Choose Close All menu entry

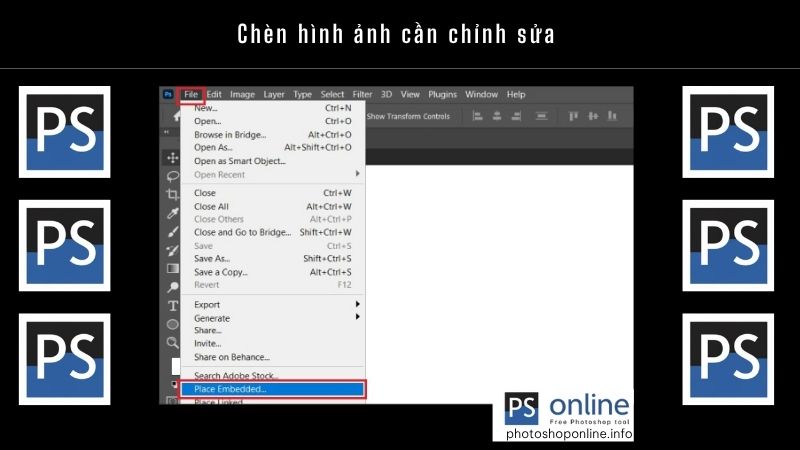(273, 207)
